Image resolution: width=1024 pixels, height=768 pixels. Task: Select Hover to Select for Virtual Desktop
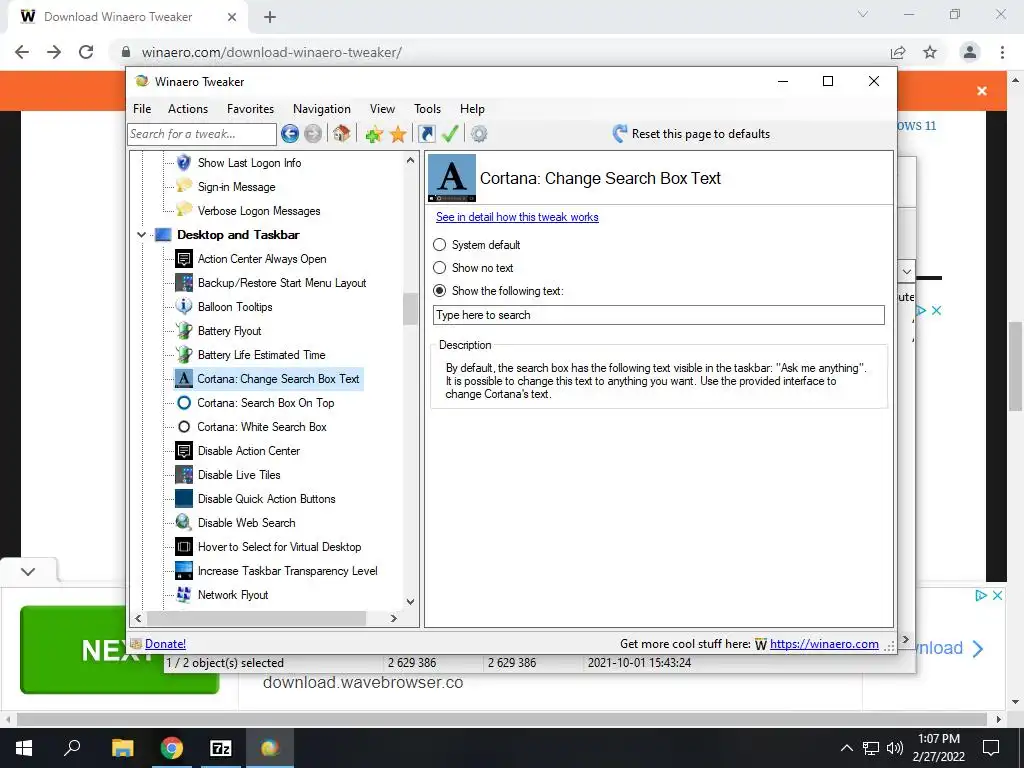(x=279, y=547)
